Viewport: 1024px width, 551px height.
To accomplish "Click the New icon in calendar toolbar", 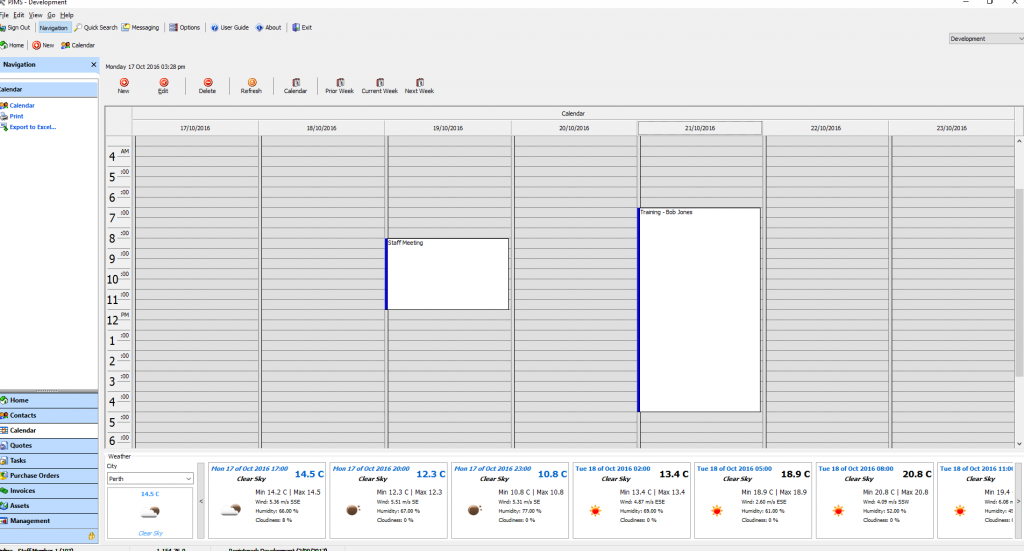I will click(123, 83).
